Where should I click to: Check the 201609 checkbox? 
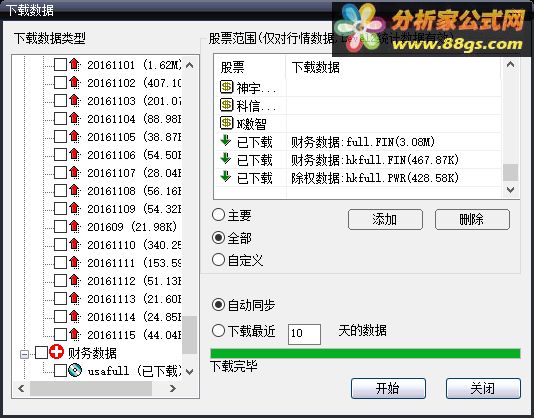click(60, 227)
